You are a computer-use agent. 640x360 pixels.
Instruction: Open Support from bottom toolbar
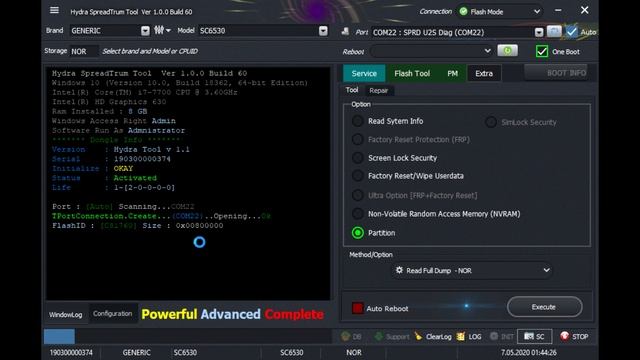pos(391,336)
